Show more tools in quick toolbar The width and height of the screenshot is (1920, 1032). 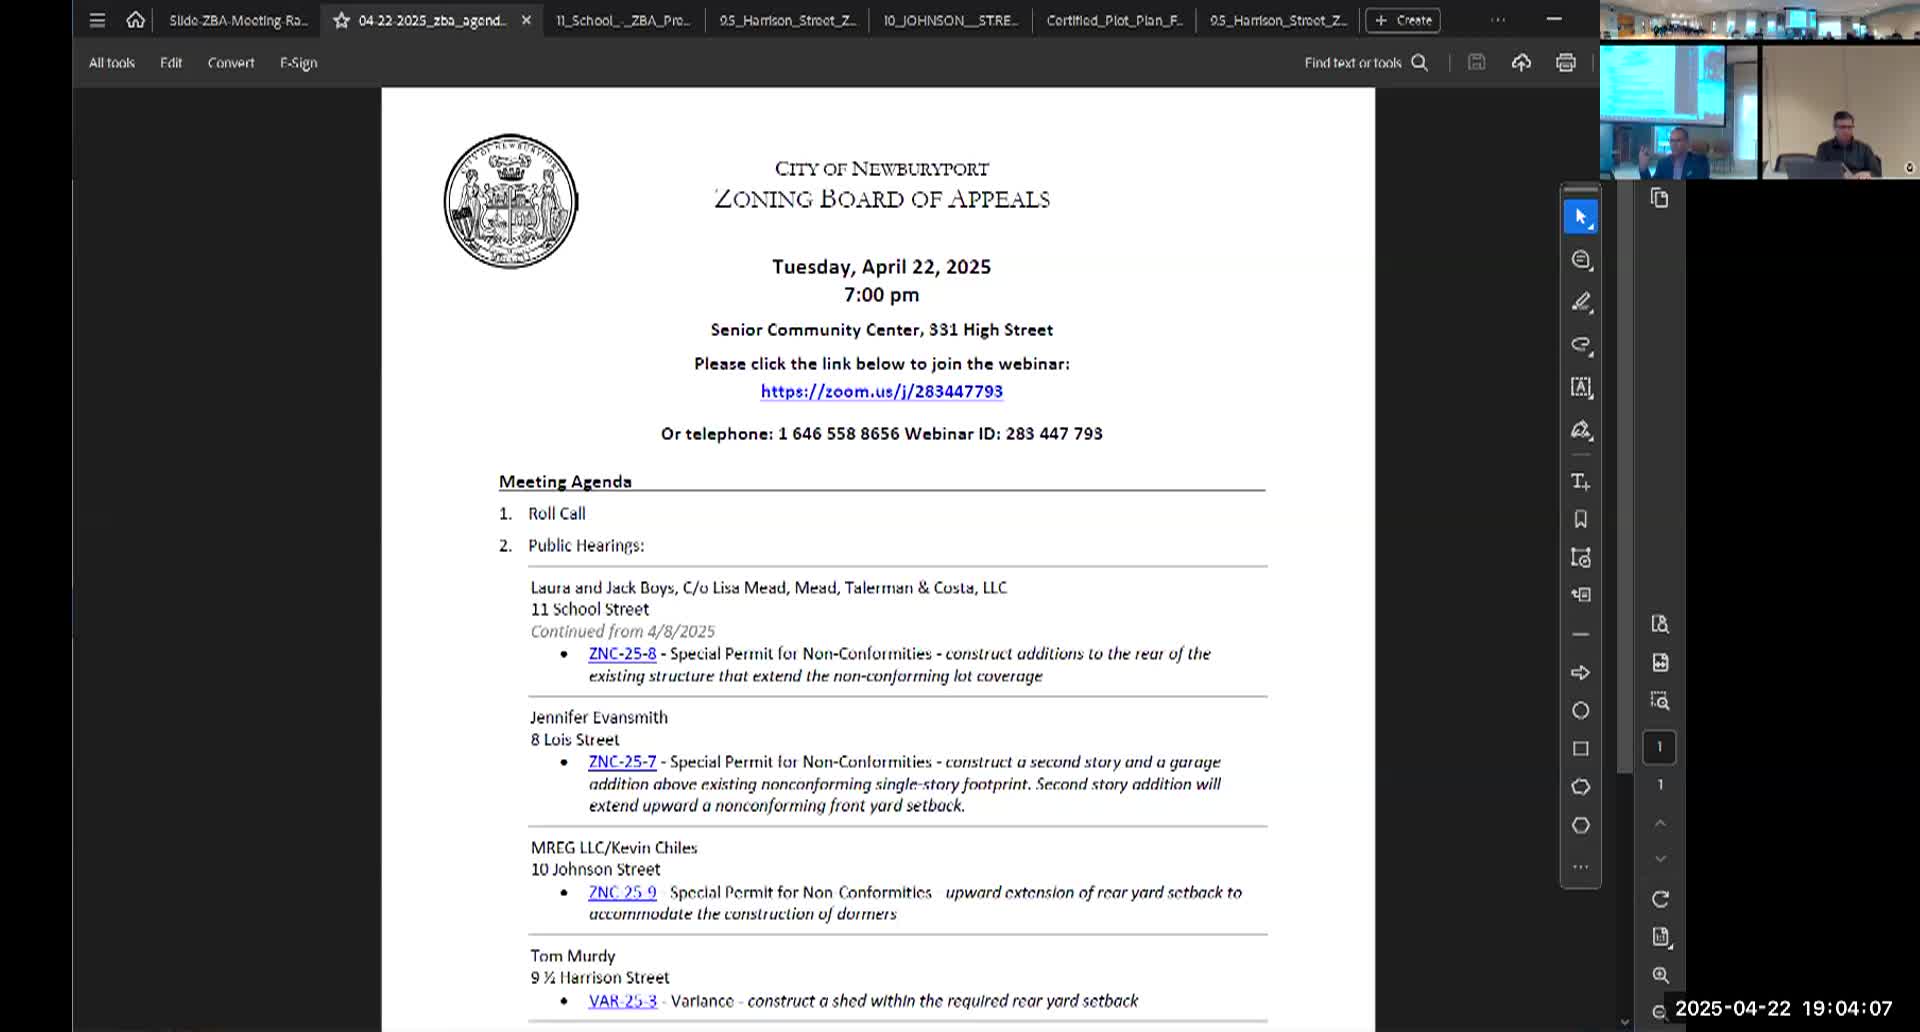coord(1580,867)
